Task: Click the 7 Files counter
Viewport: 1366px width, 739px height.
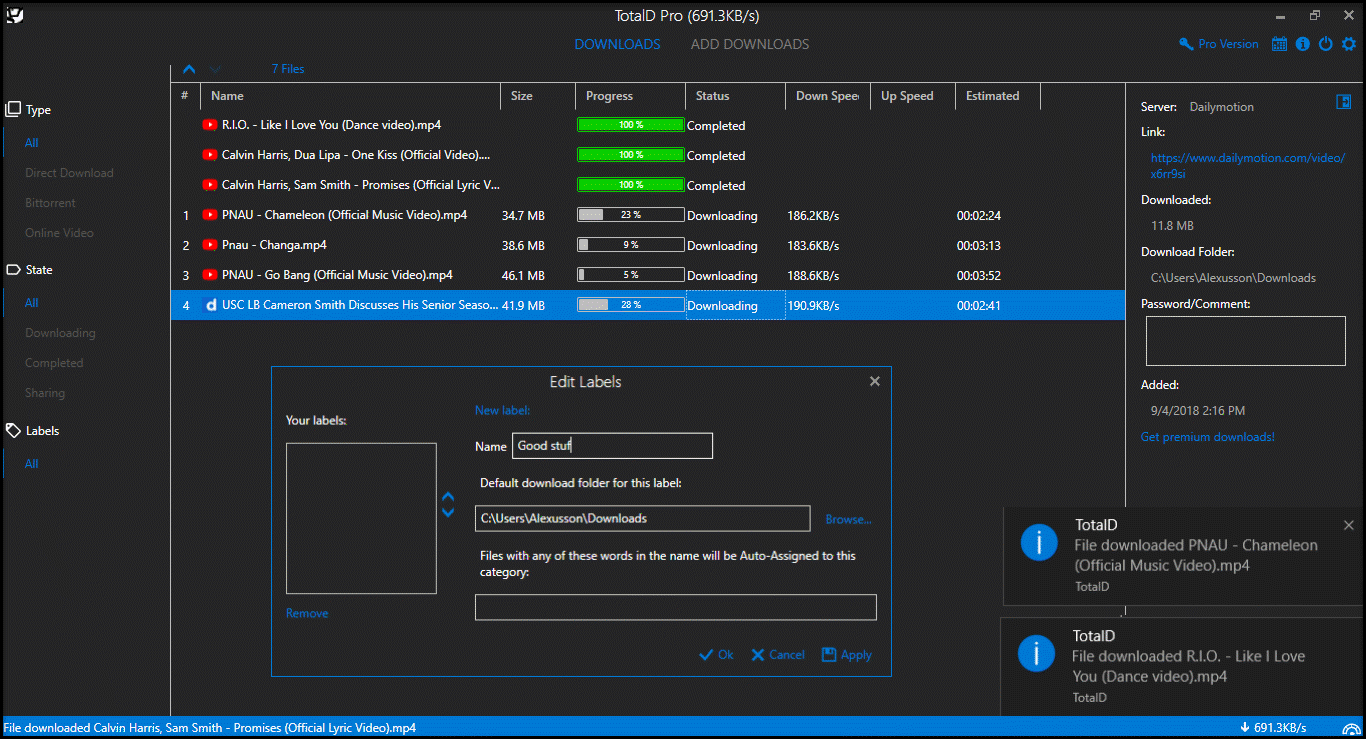Action: point(288,69)
